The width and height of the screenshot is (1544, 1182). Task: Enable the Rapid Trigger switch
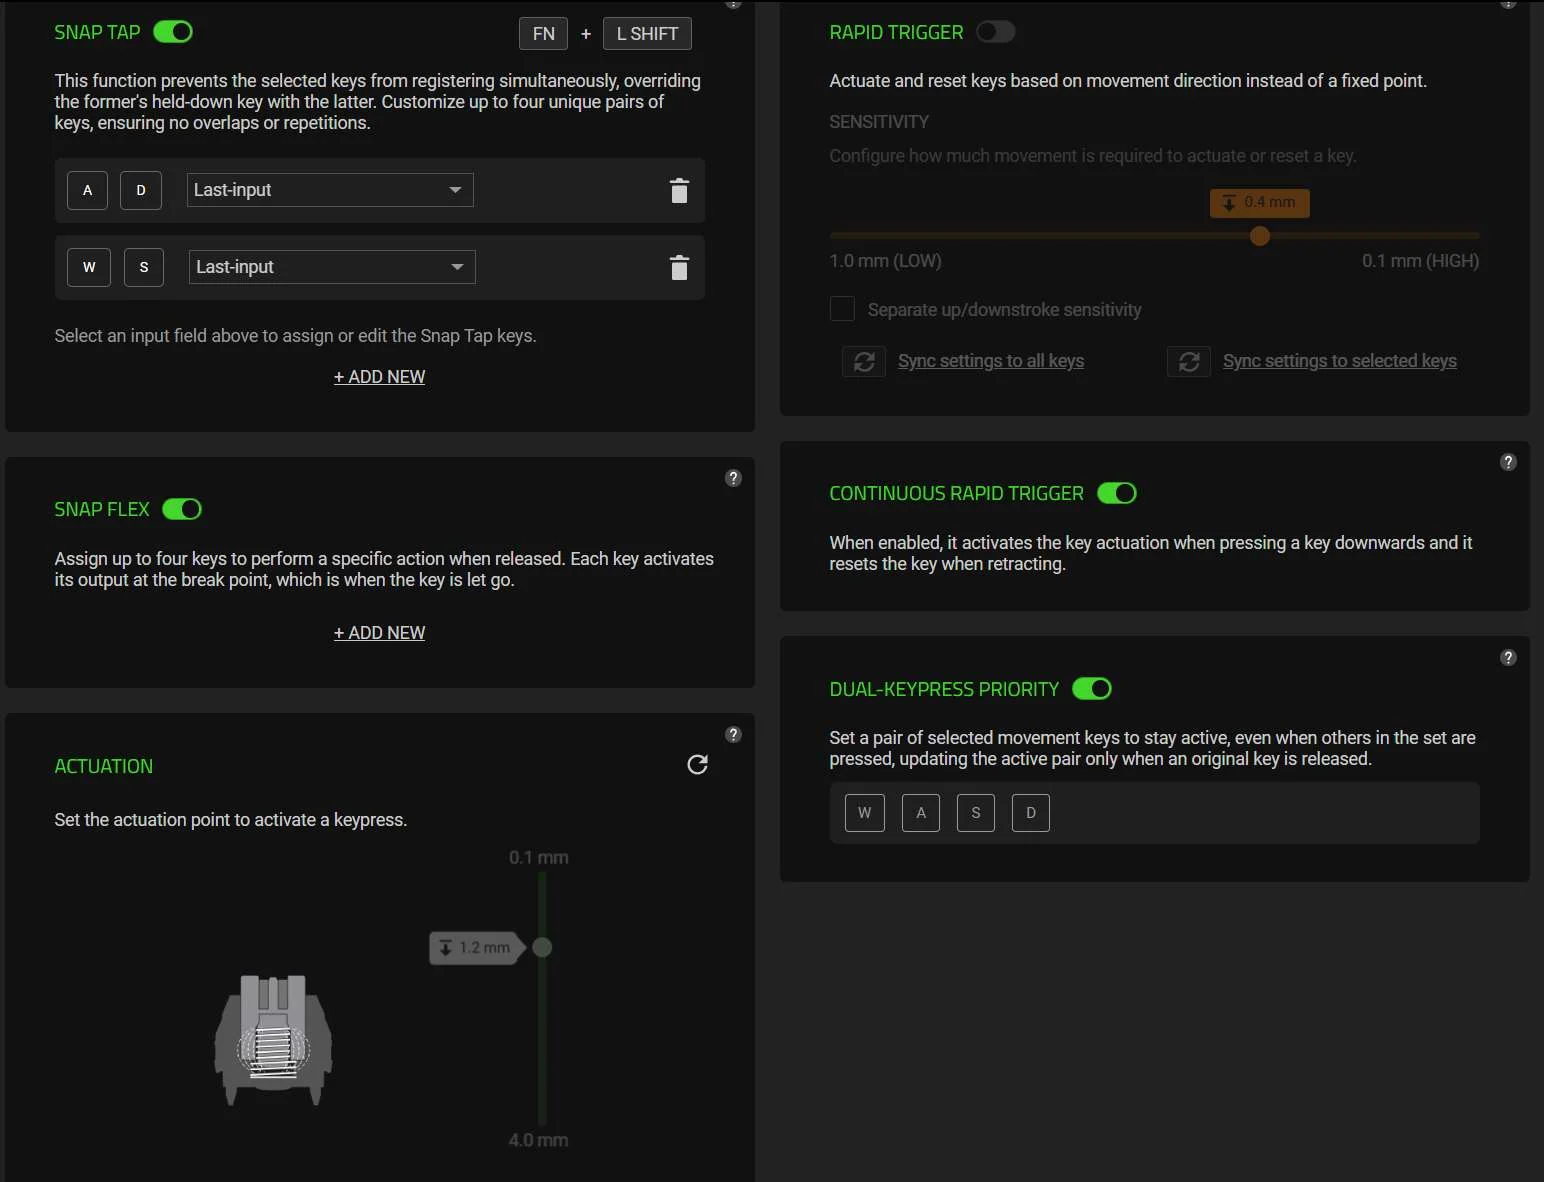pyautogui.click(x=995, y=32)
